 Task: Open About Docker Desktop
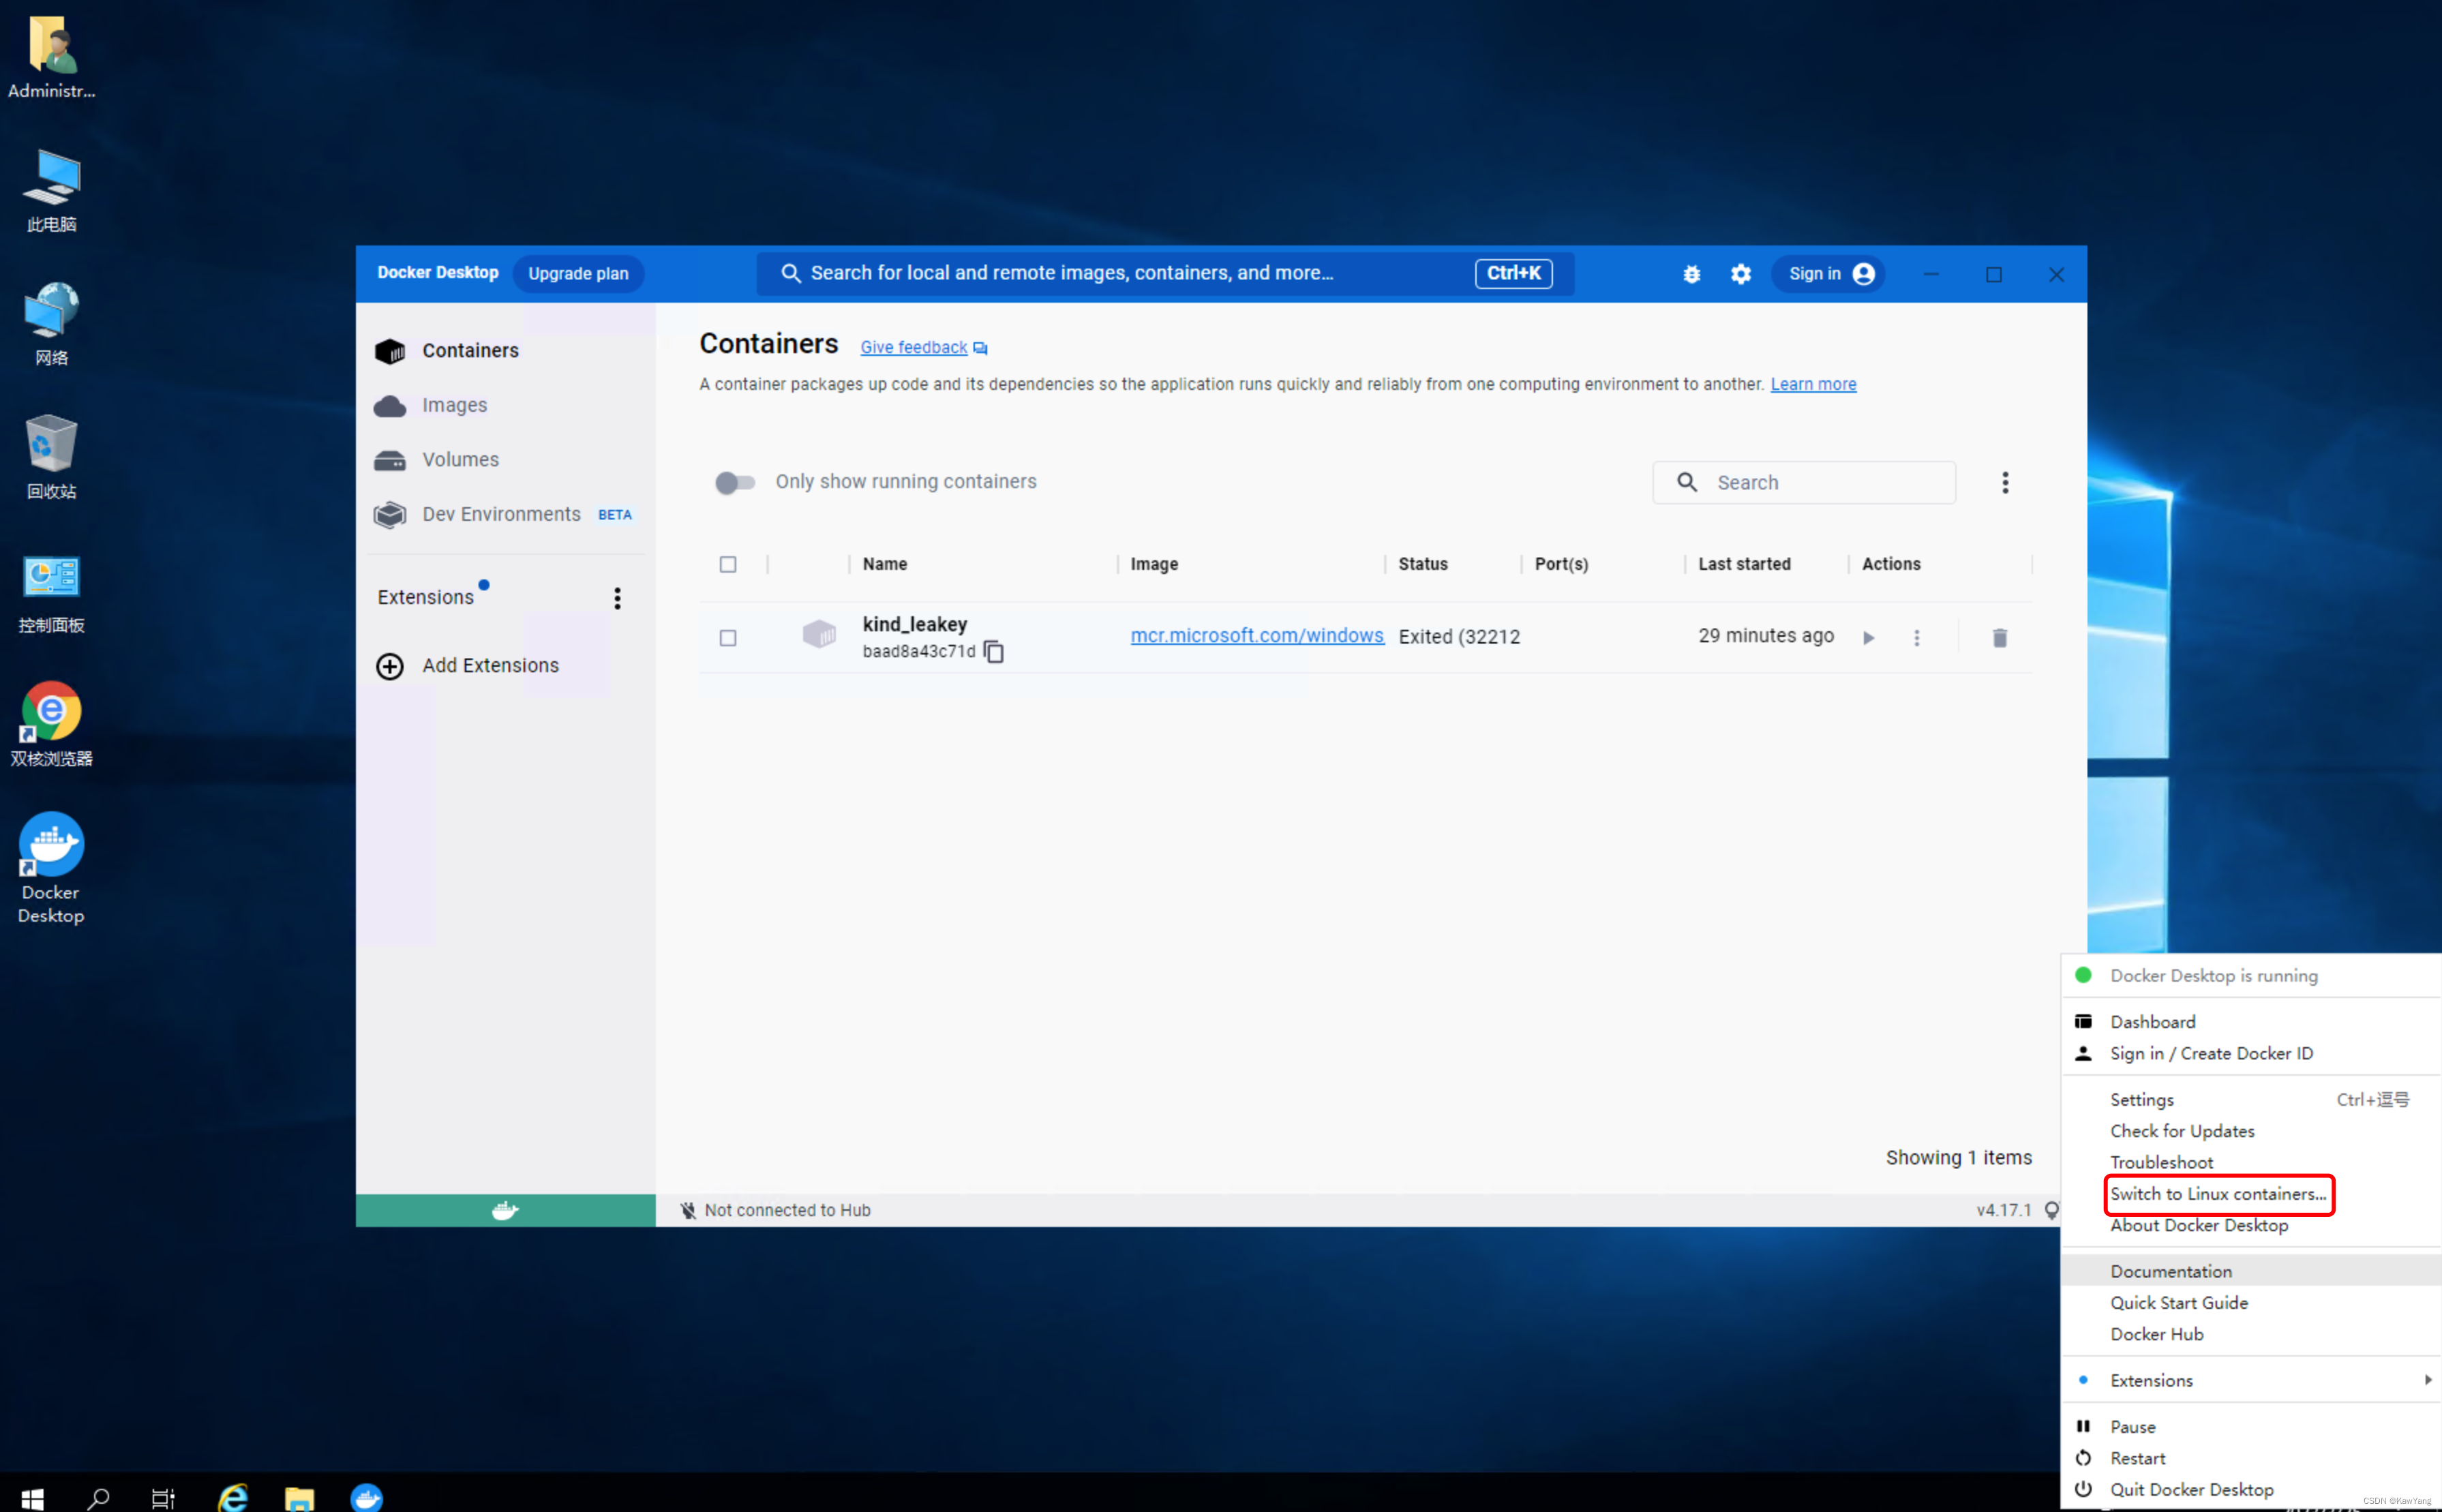[2251, 1226]
